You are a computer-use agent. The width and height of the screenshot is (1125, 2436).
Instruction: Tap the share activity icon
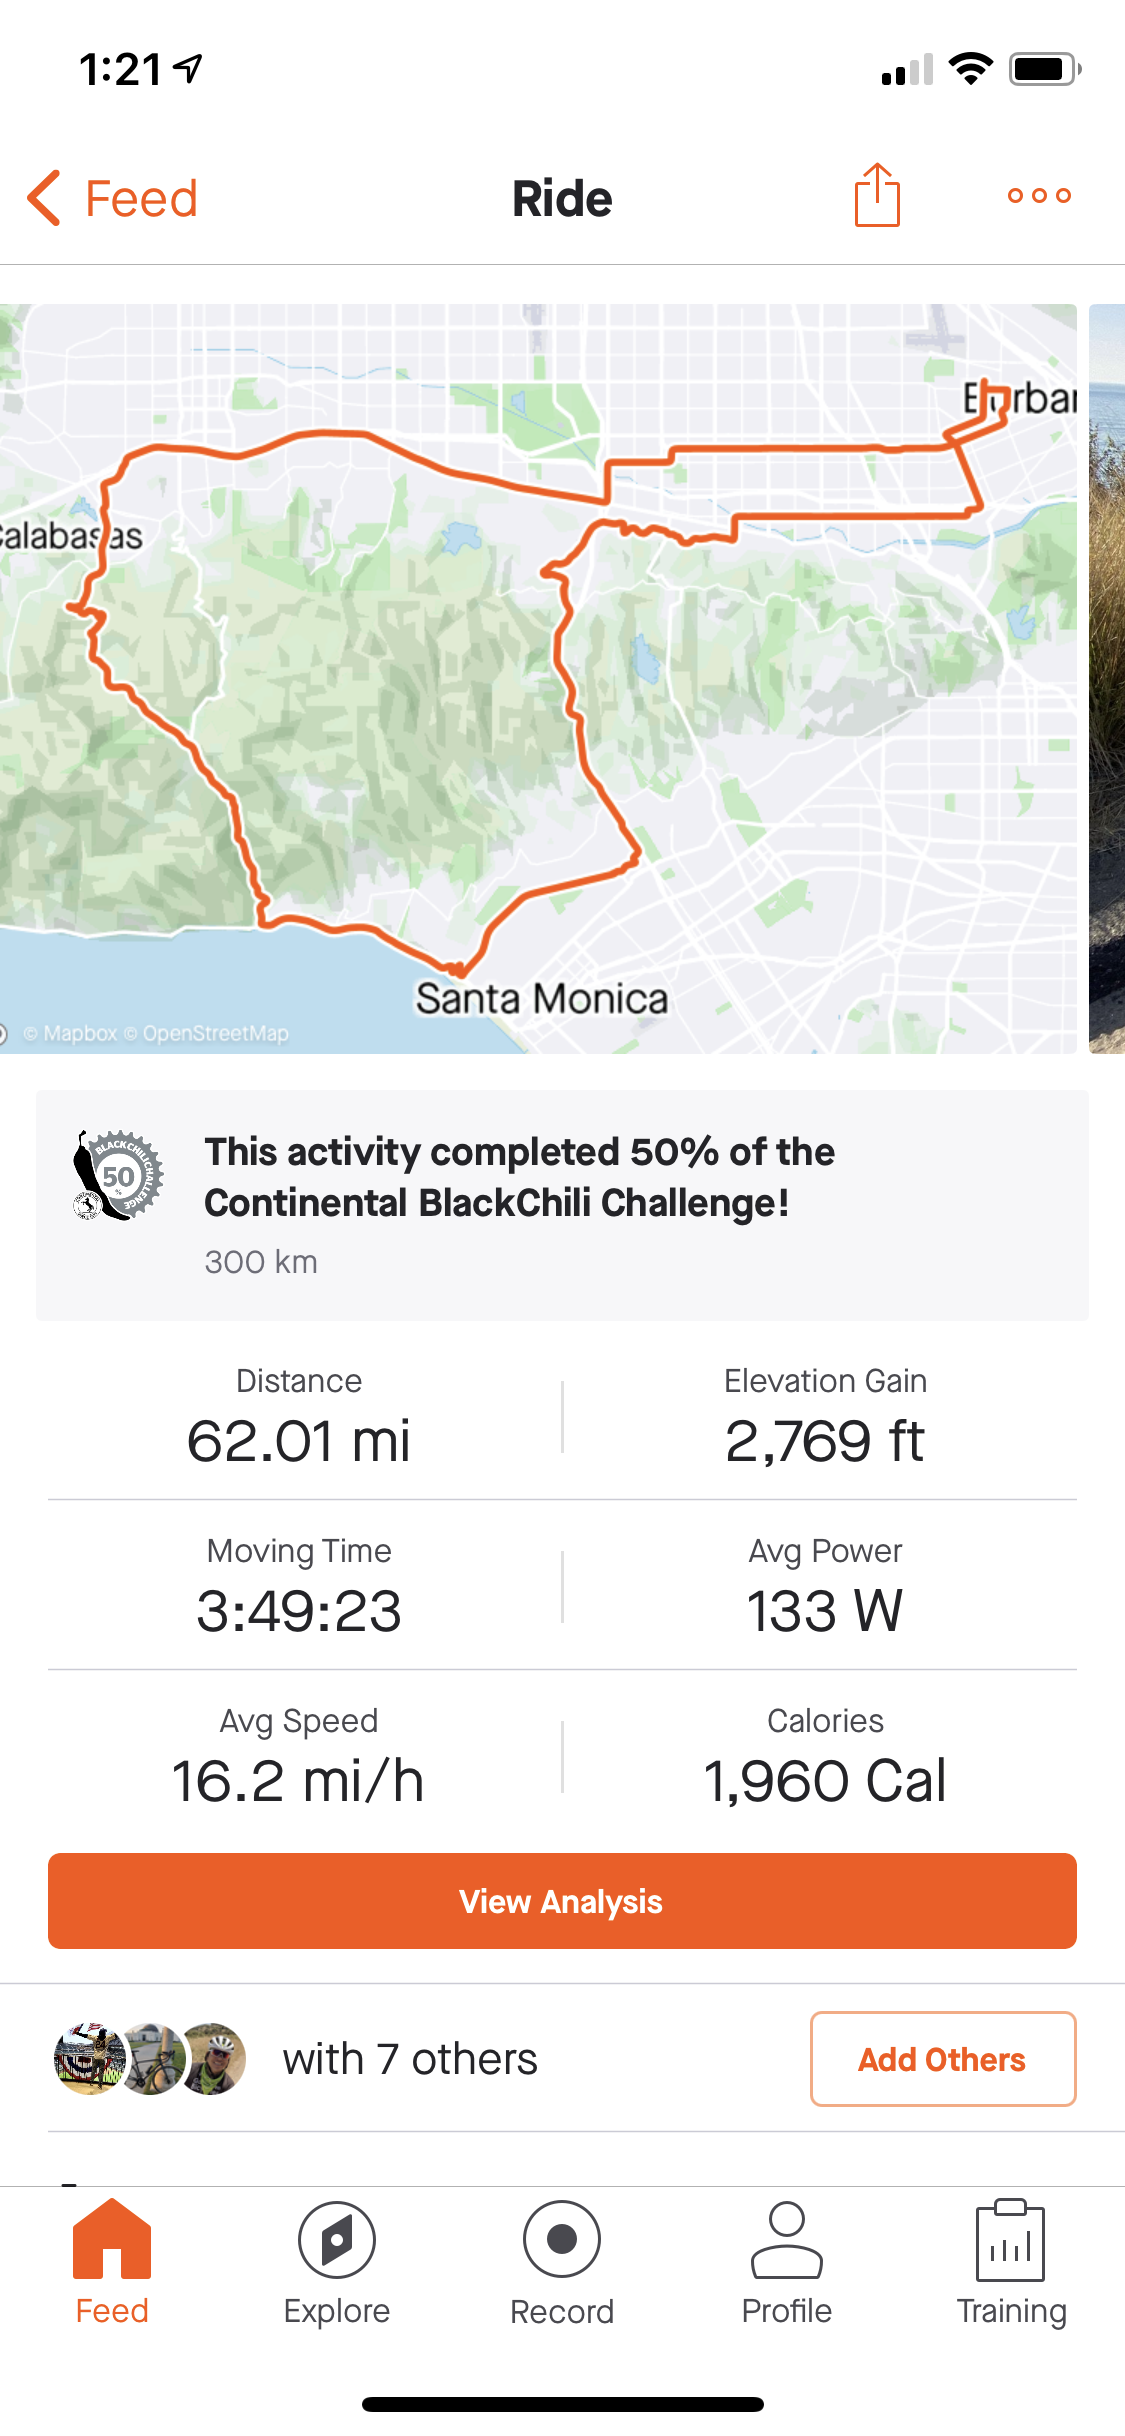pyautogui.click(x=877, y=196)
